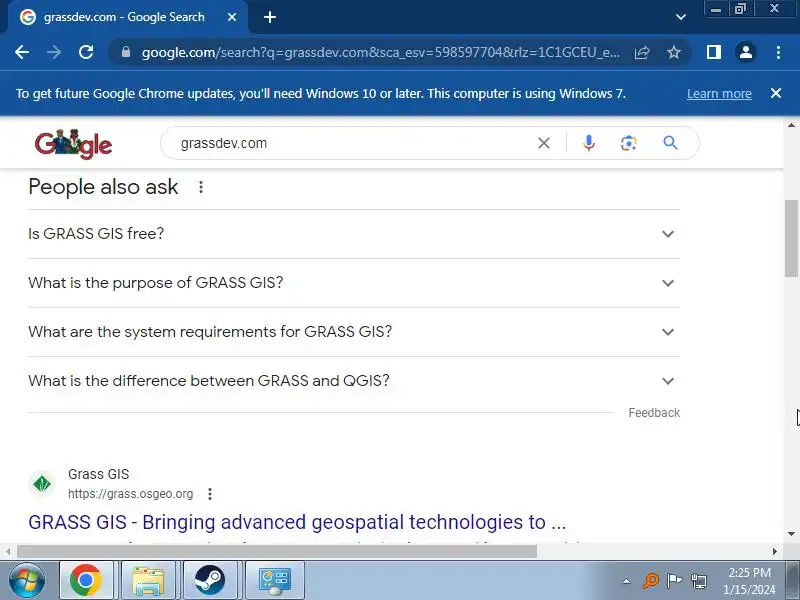Screen dimensions: 800x600
Task: Search by image with Google Lens
Action: click(x=629, y=143)
